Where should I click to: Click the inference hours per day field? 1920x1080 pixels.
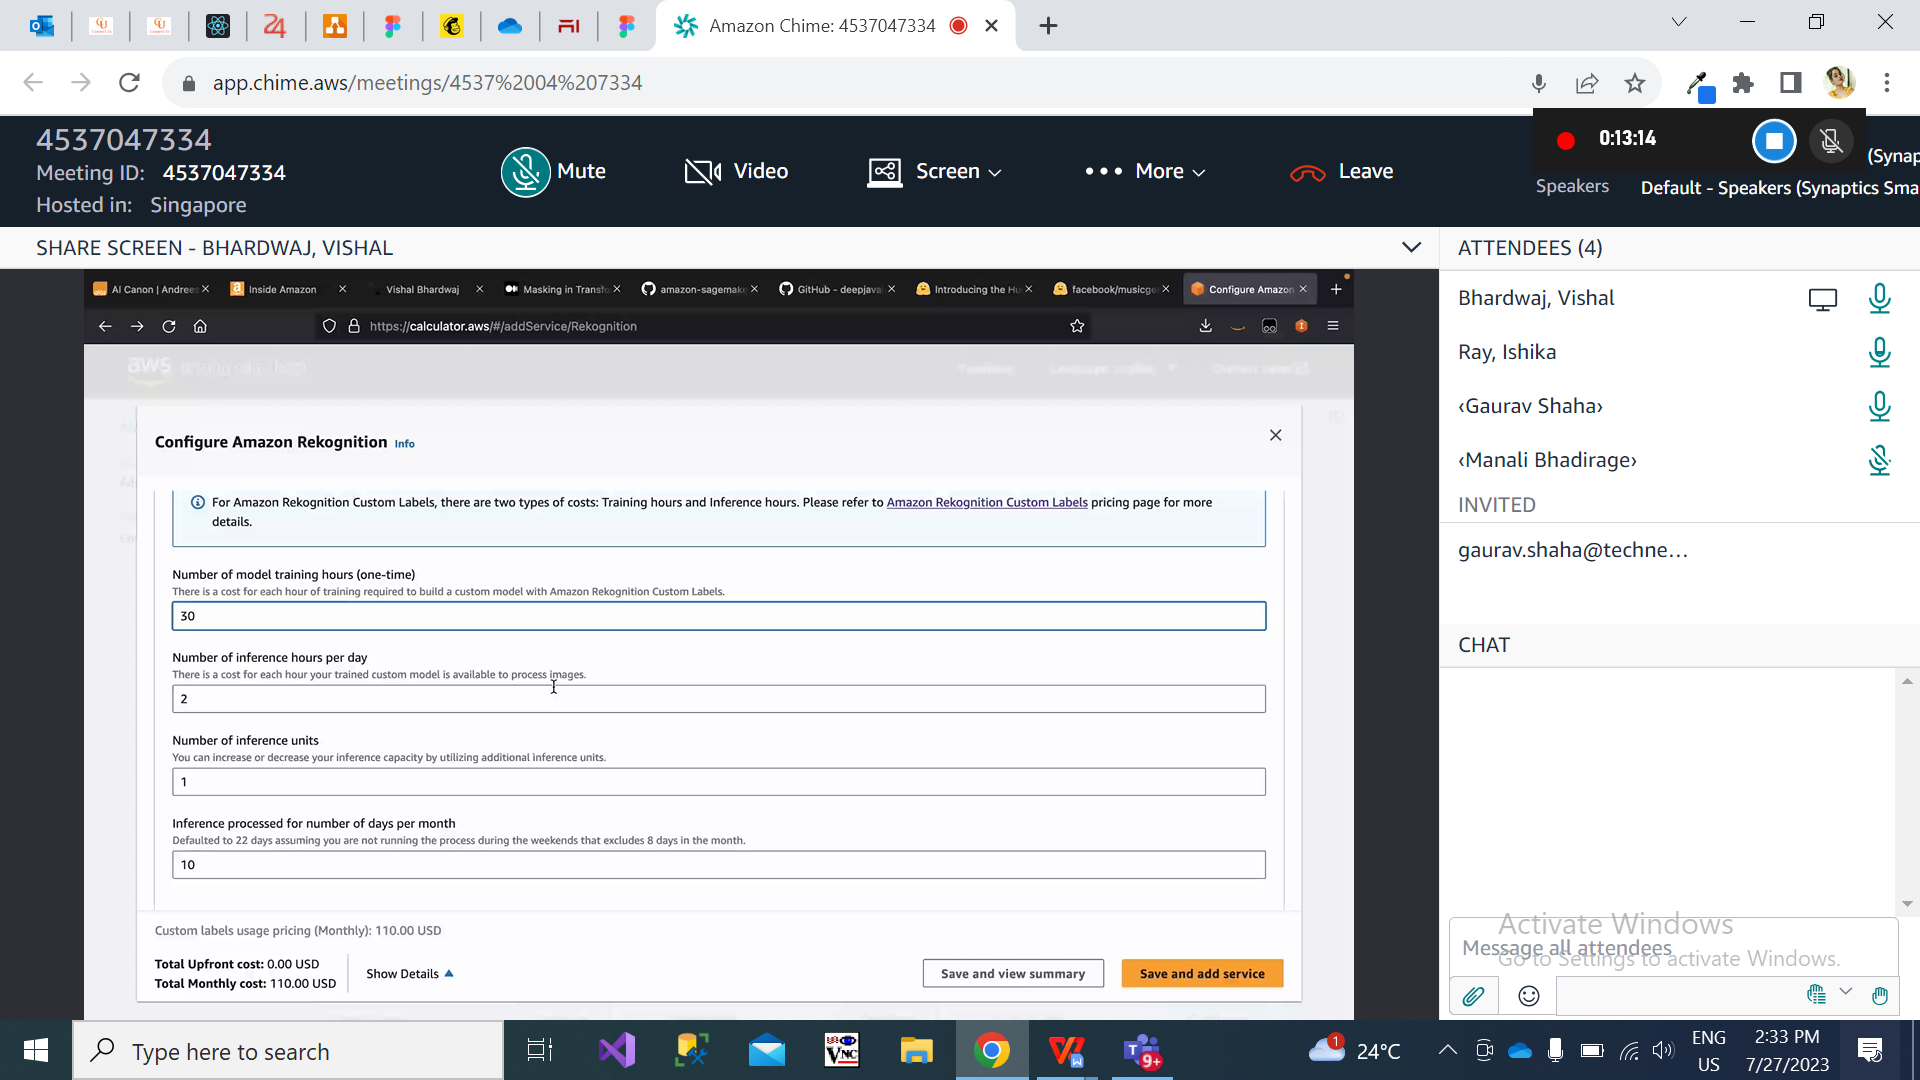click(x=718, y=699)
